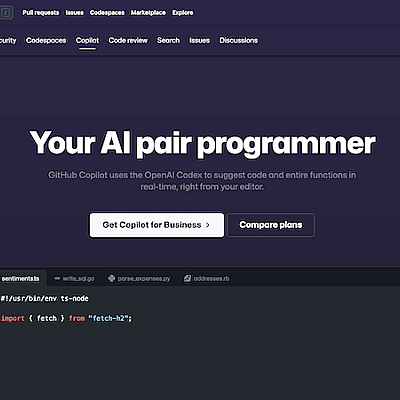Switch to write_sql.go editor tab

pos(74,278)
